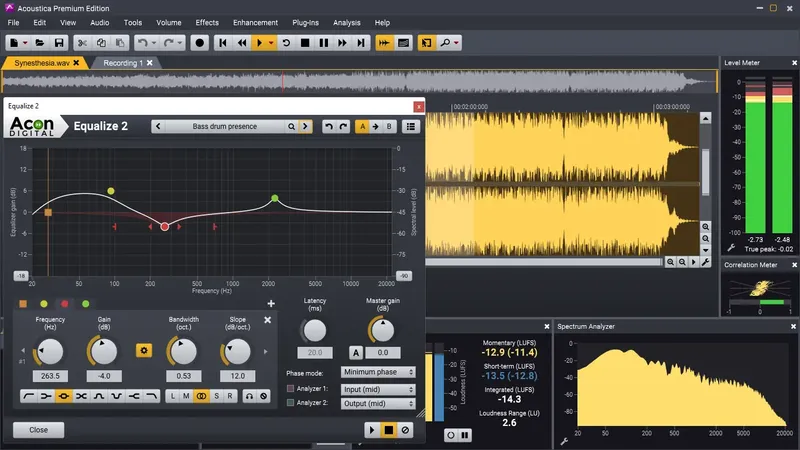Select the low cut filter type
This screenshot has height=450, width=800.
point(29,396)
